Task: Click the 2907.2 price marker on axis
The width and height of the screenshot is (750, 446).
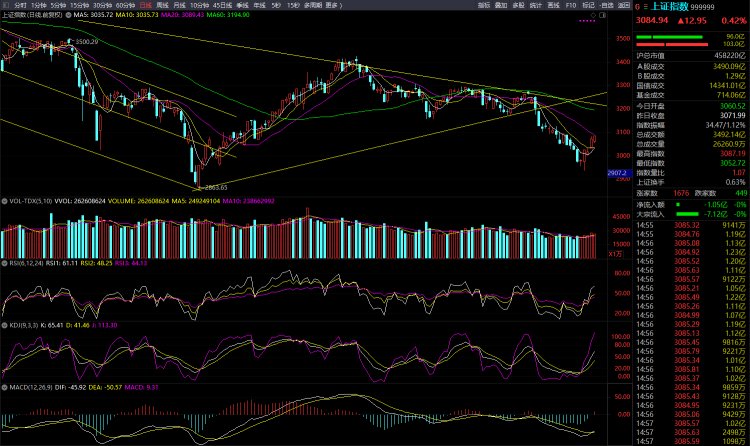Action: 617,173
